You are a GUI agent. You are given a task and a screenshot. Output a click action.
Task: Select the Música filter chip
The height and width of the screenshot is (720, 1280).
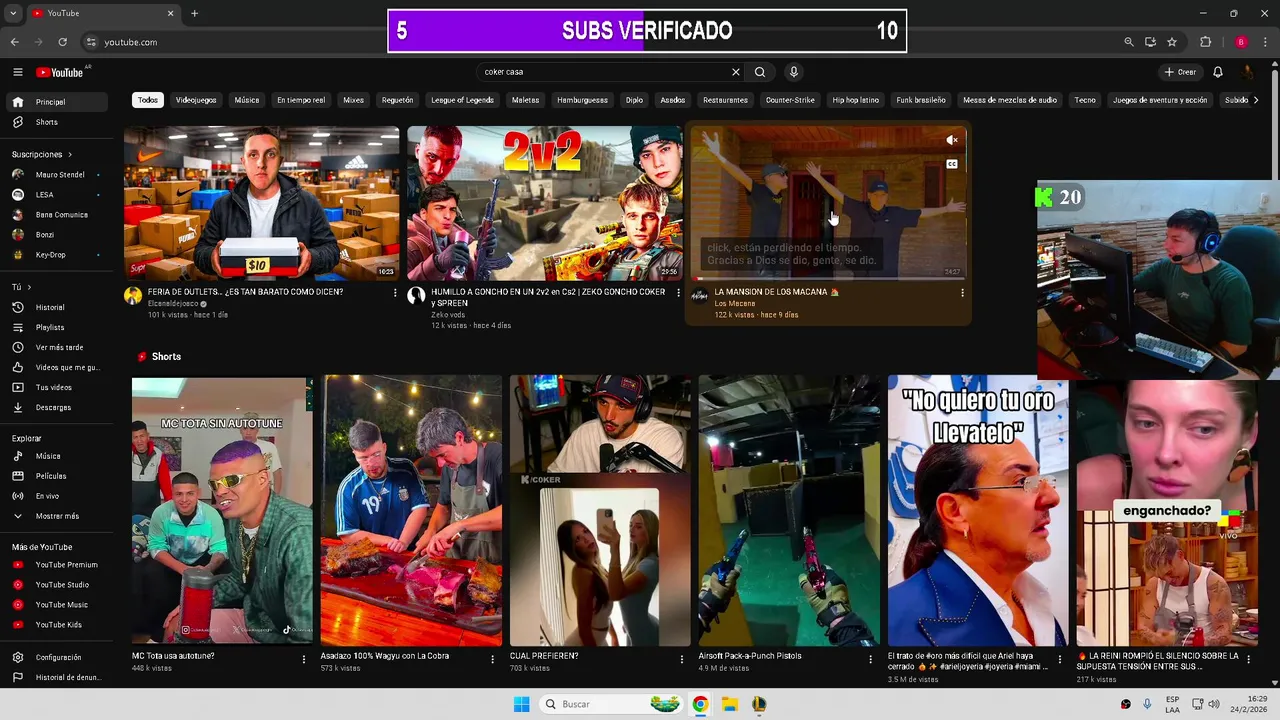coord(247,100)
